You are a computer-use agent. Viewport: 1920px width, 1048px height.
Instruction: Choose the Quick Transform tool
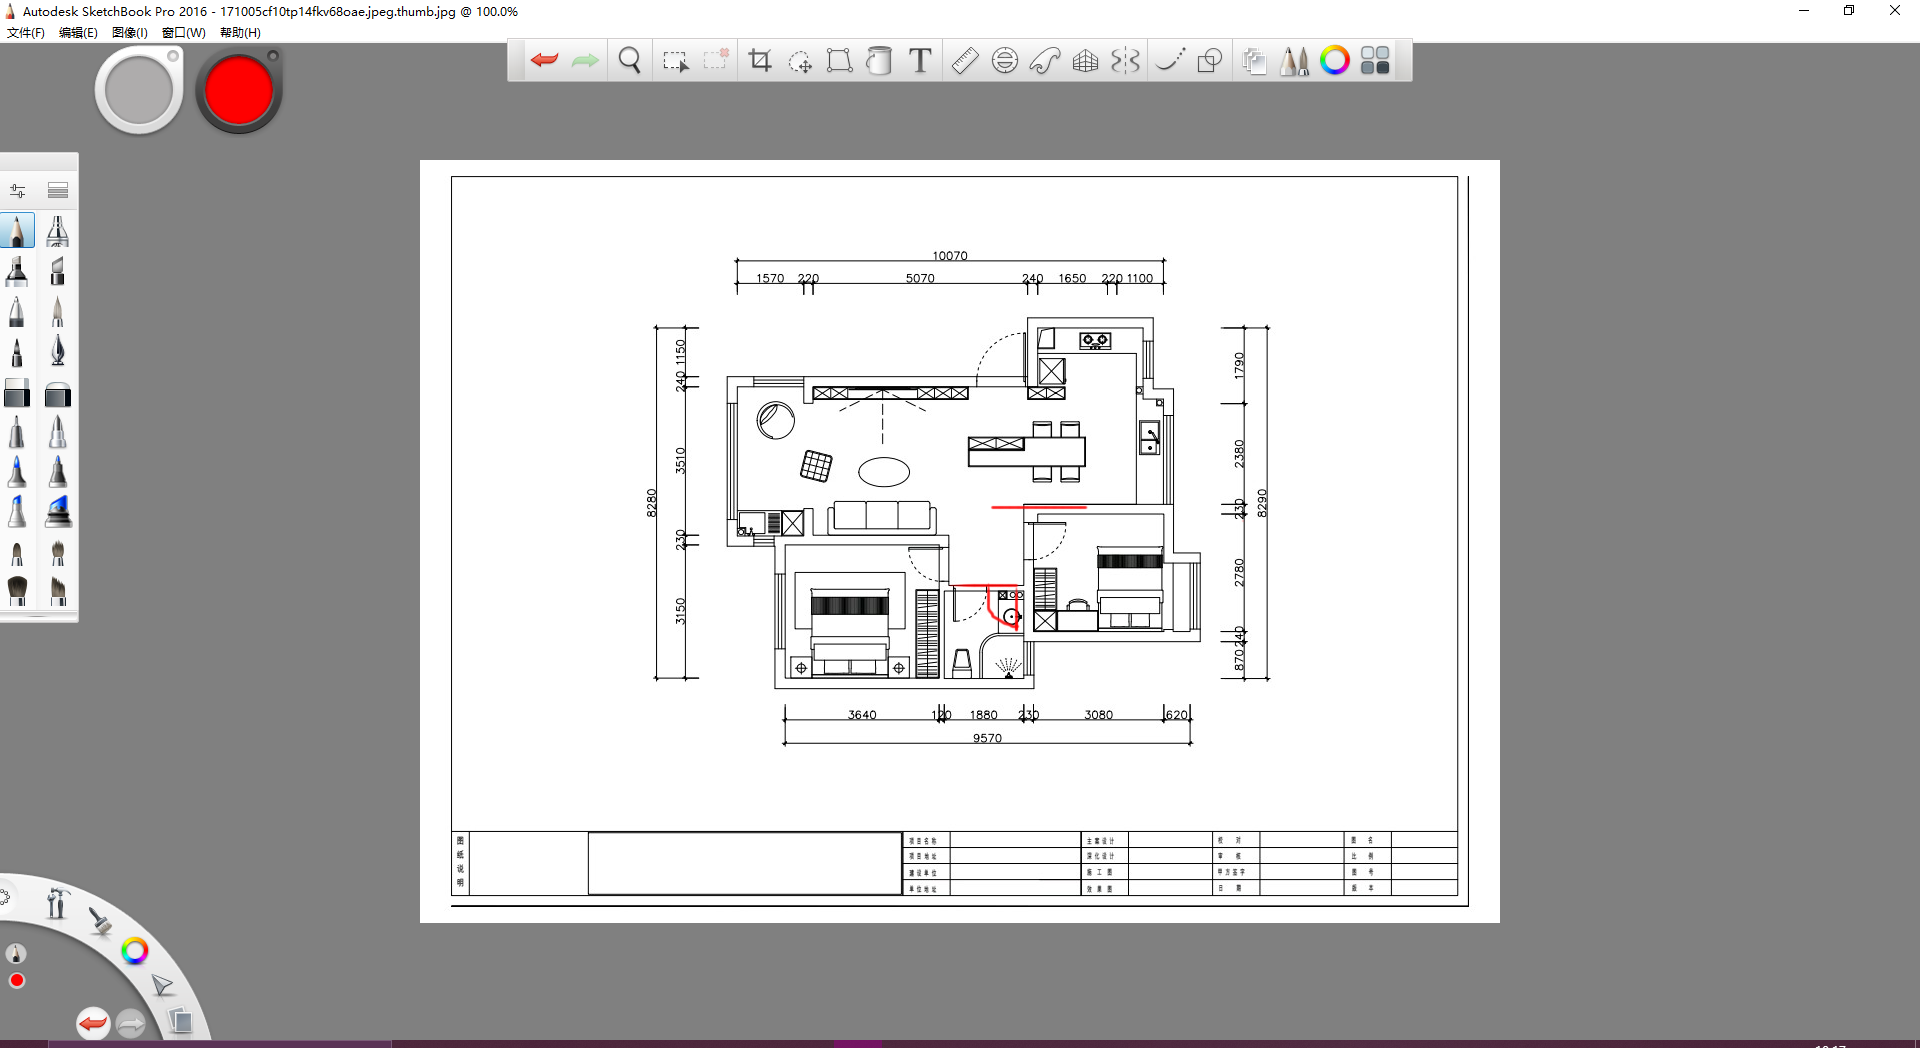[x=800, y=61]
